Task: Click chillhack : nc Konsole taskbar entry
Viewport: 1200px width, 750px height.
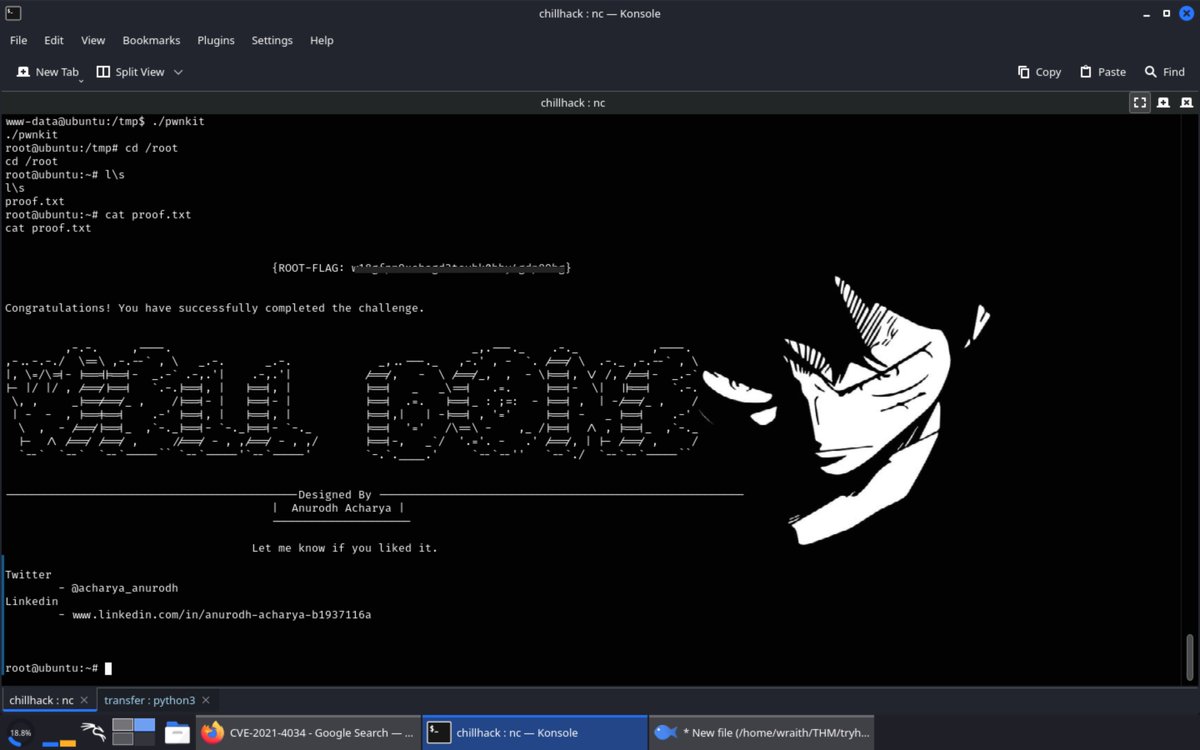Action: tap(535, 732)
